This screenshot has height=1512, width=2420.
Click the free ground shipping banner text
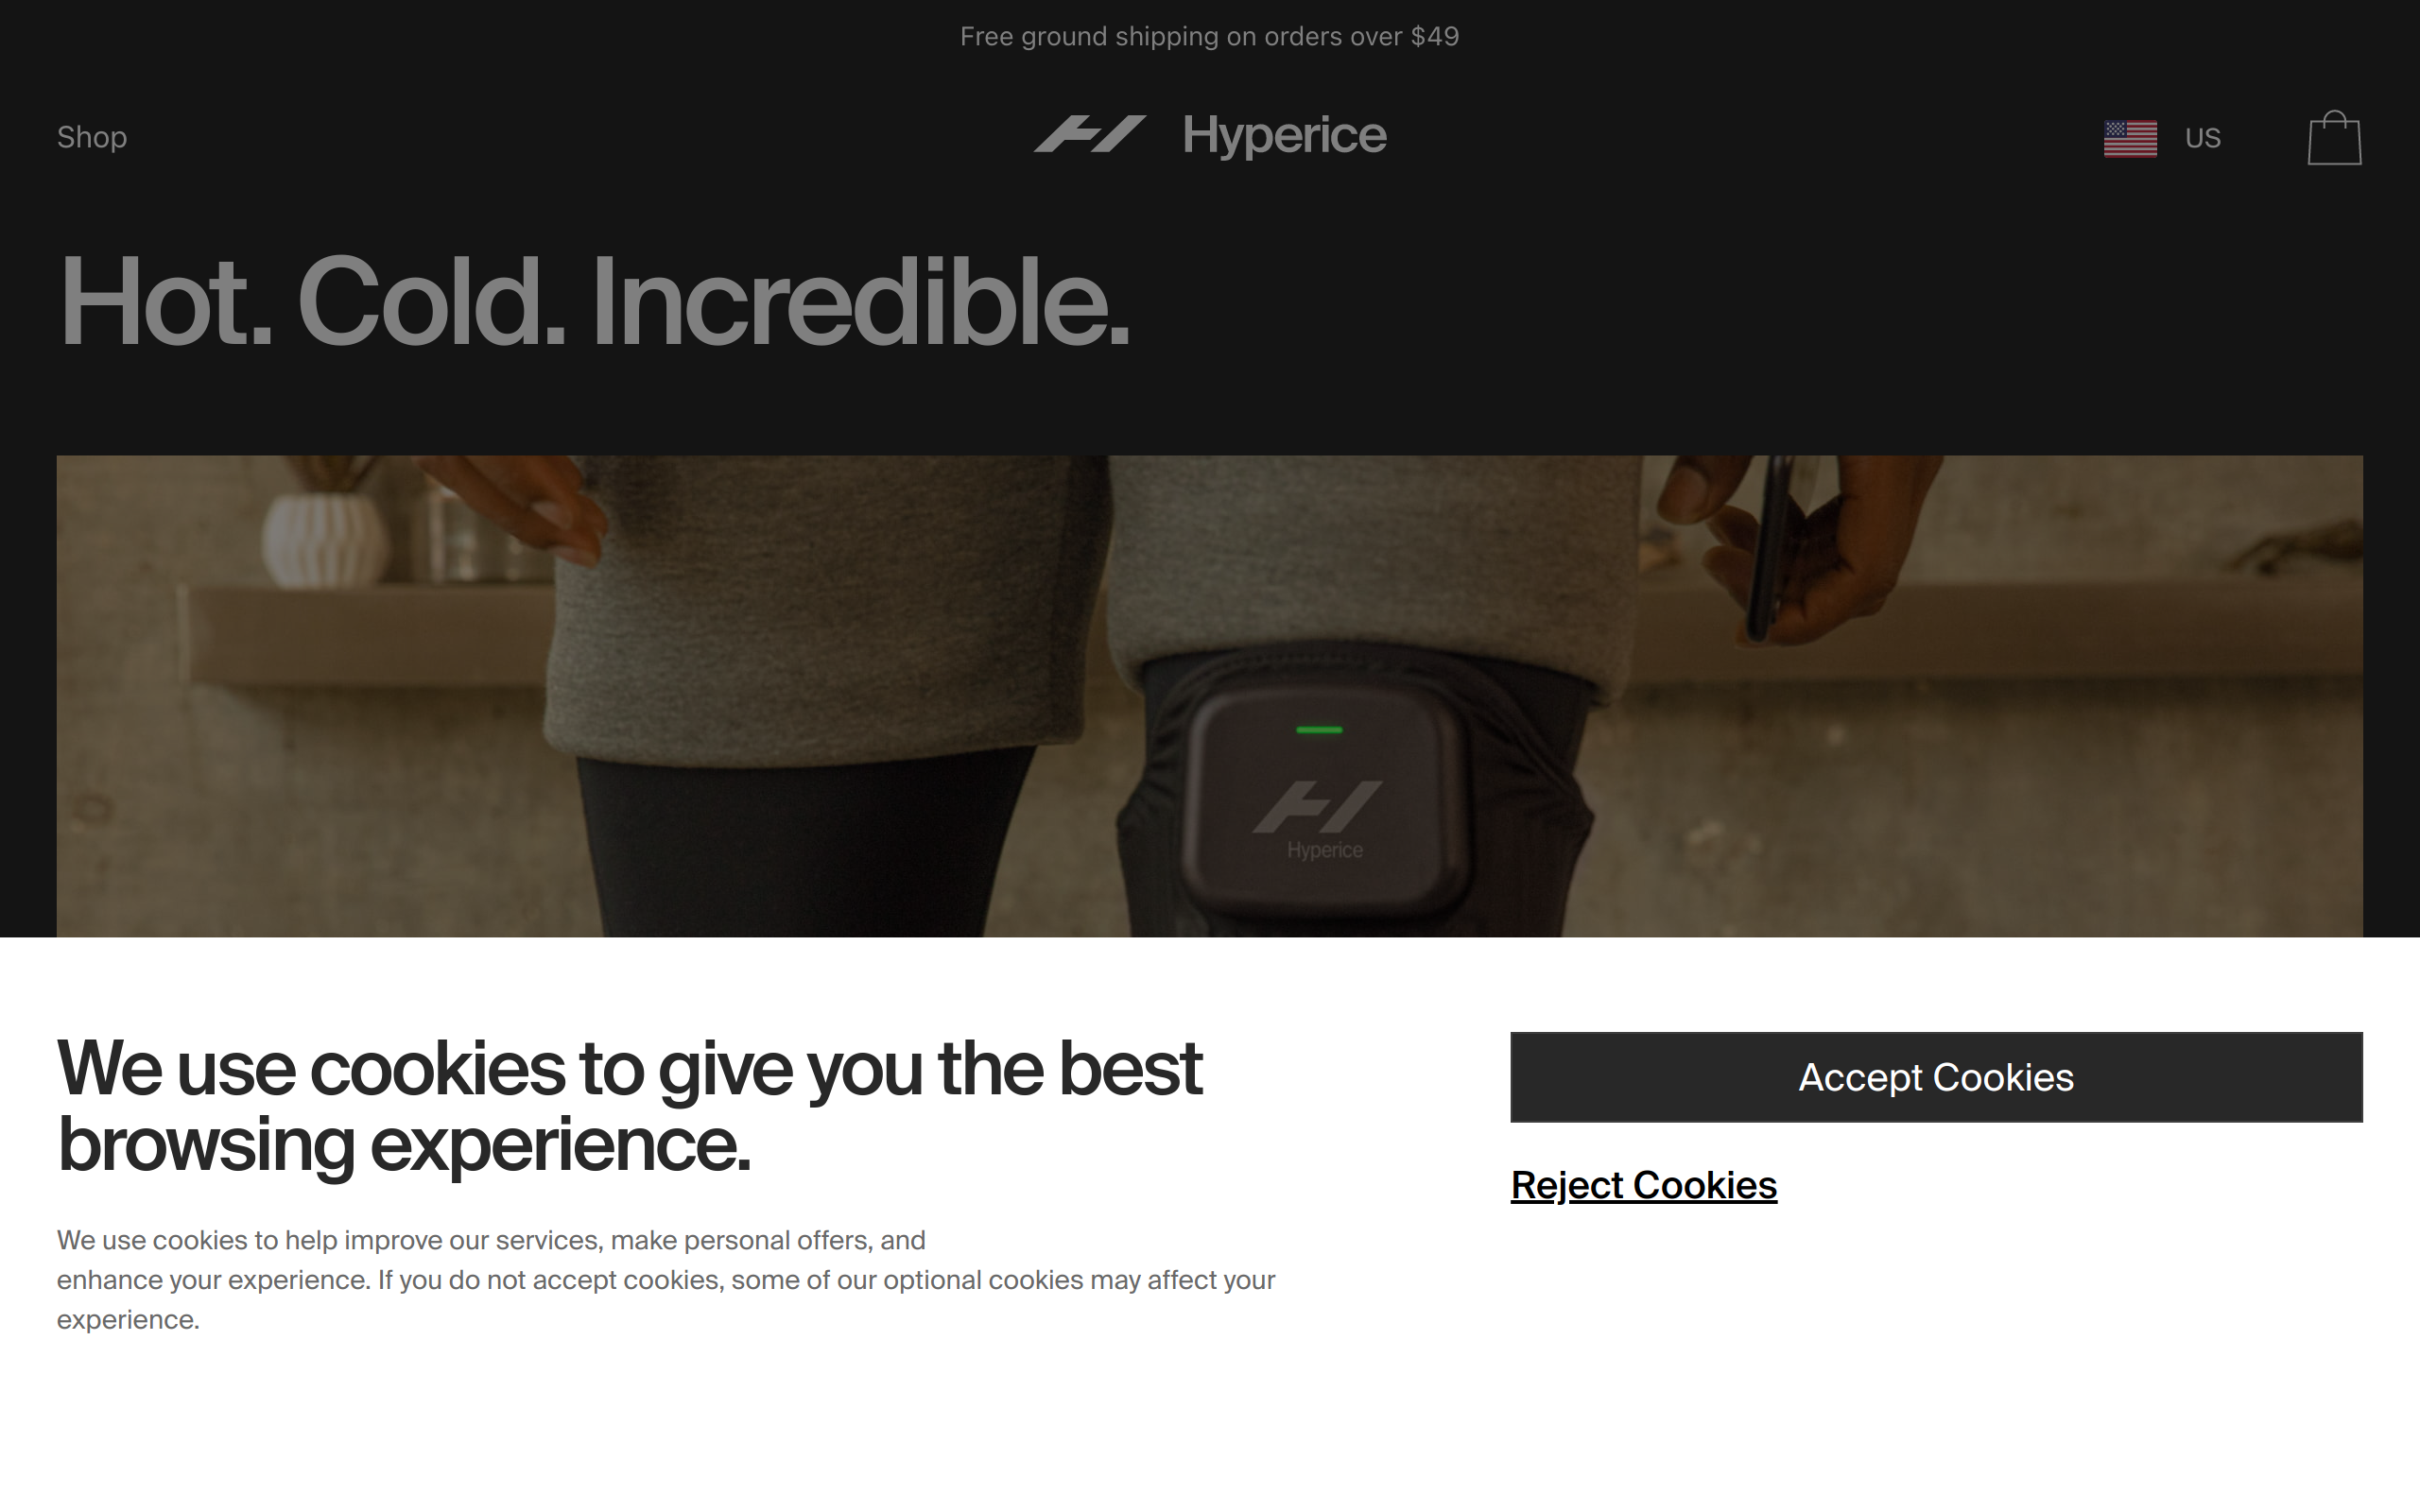pos(1209,37)
